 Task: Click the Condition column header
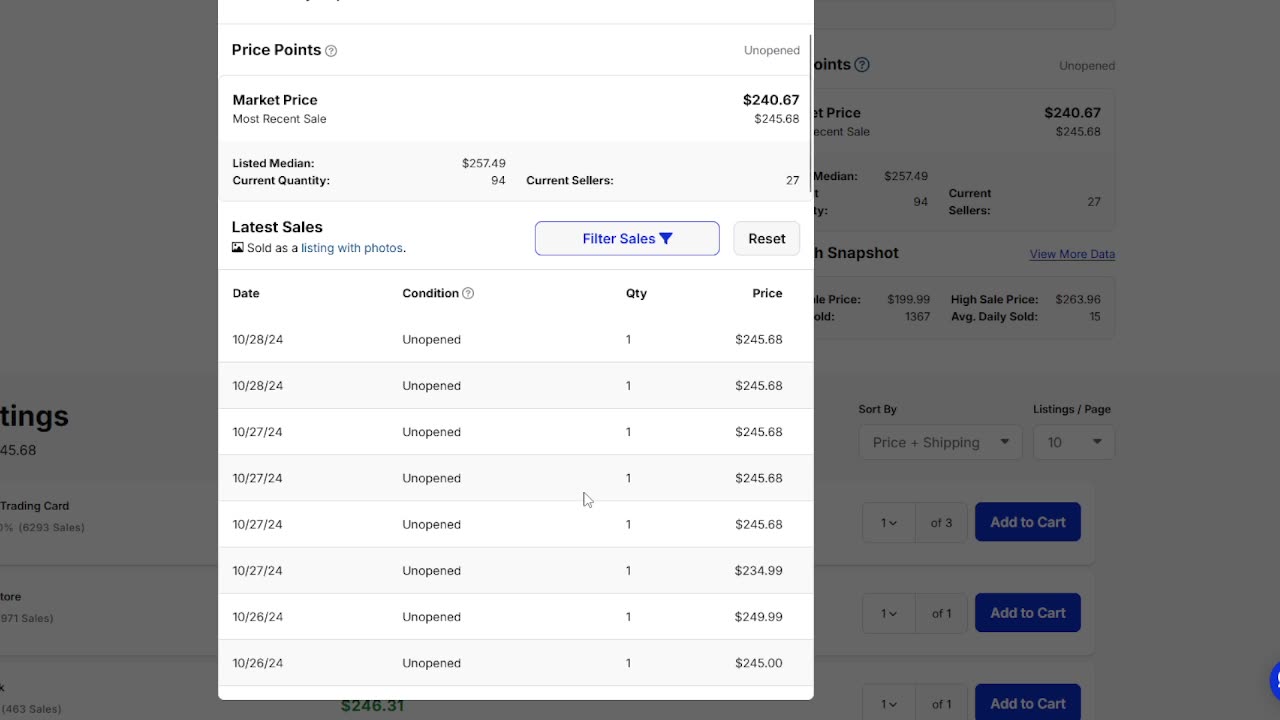tap(431, 293)
